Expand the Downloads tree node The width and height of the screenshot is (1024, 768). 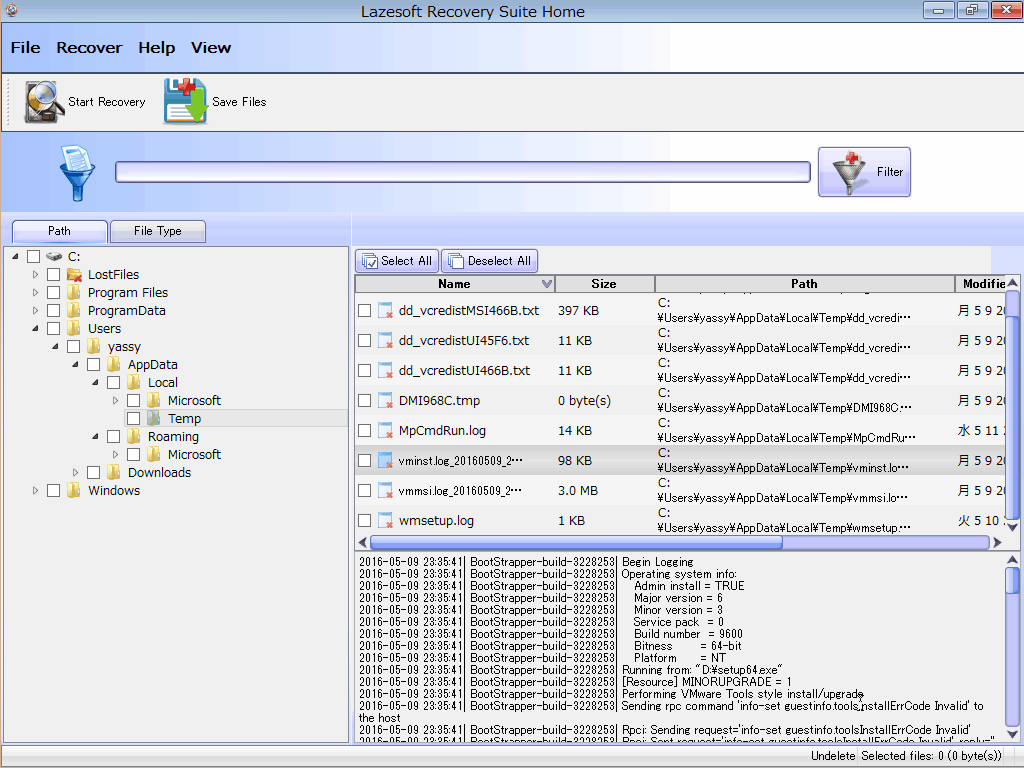click(x=75, y=472)
